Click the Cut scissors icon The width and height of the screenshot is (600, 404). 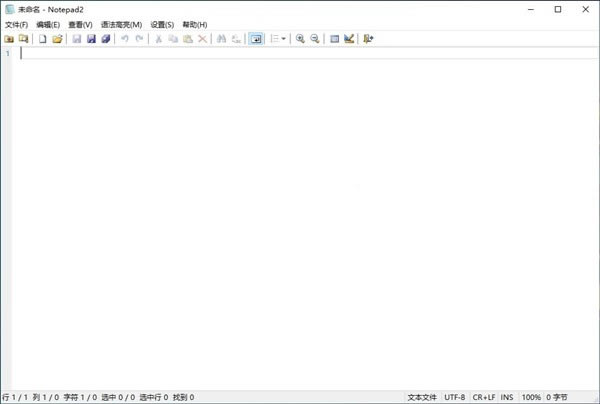(158, 39)
